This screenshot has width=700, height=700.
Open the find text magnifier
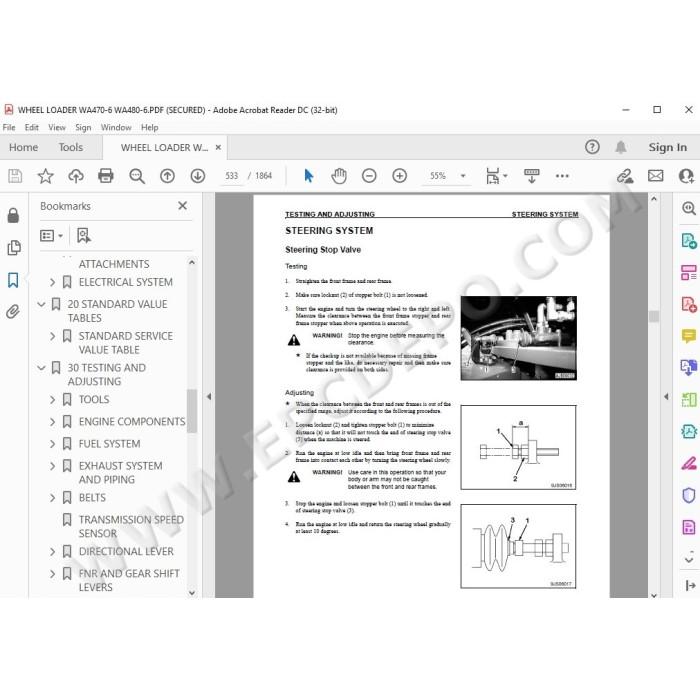(x=137, y=176)
